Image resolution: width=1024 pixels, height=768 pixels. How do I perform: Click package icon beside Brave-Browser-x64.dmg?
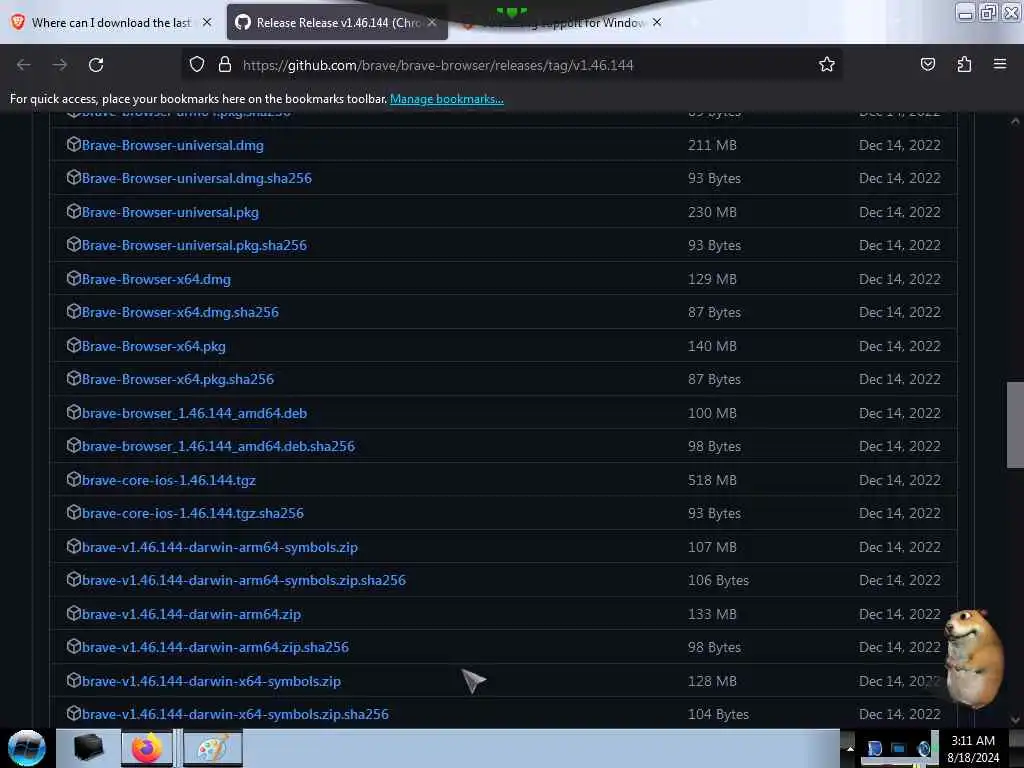click(x=74, y=278)
